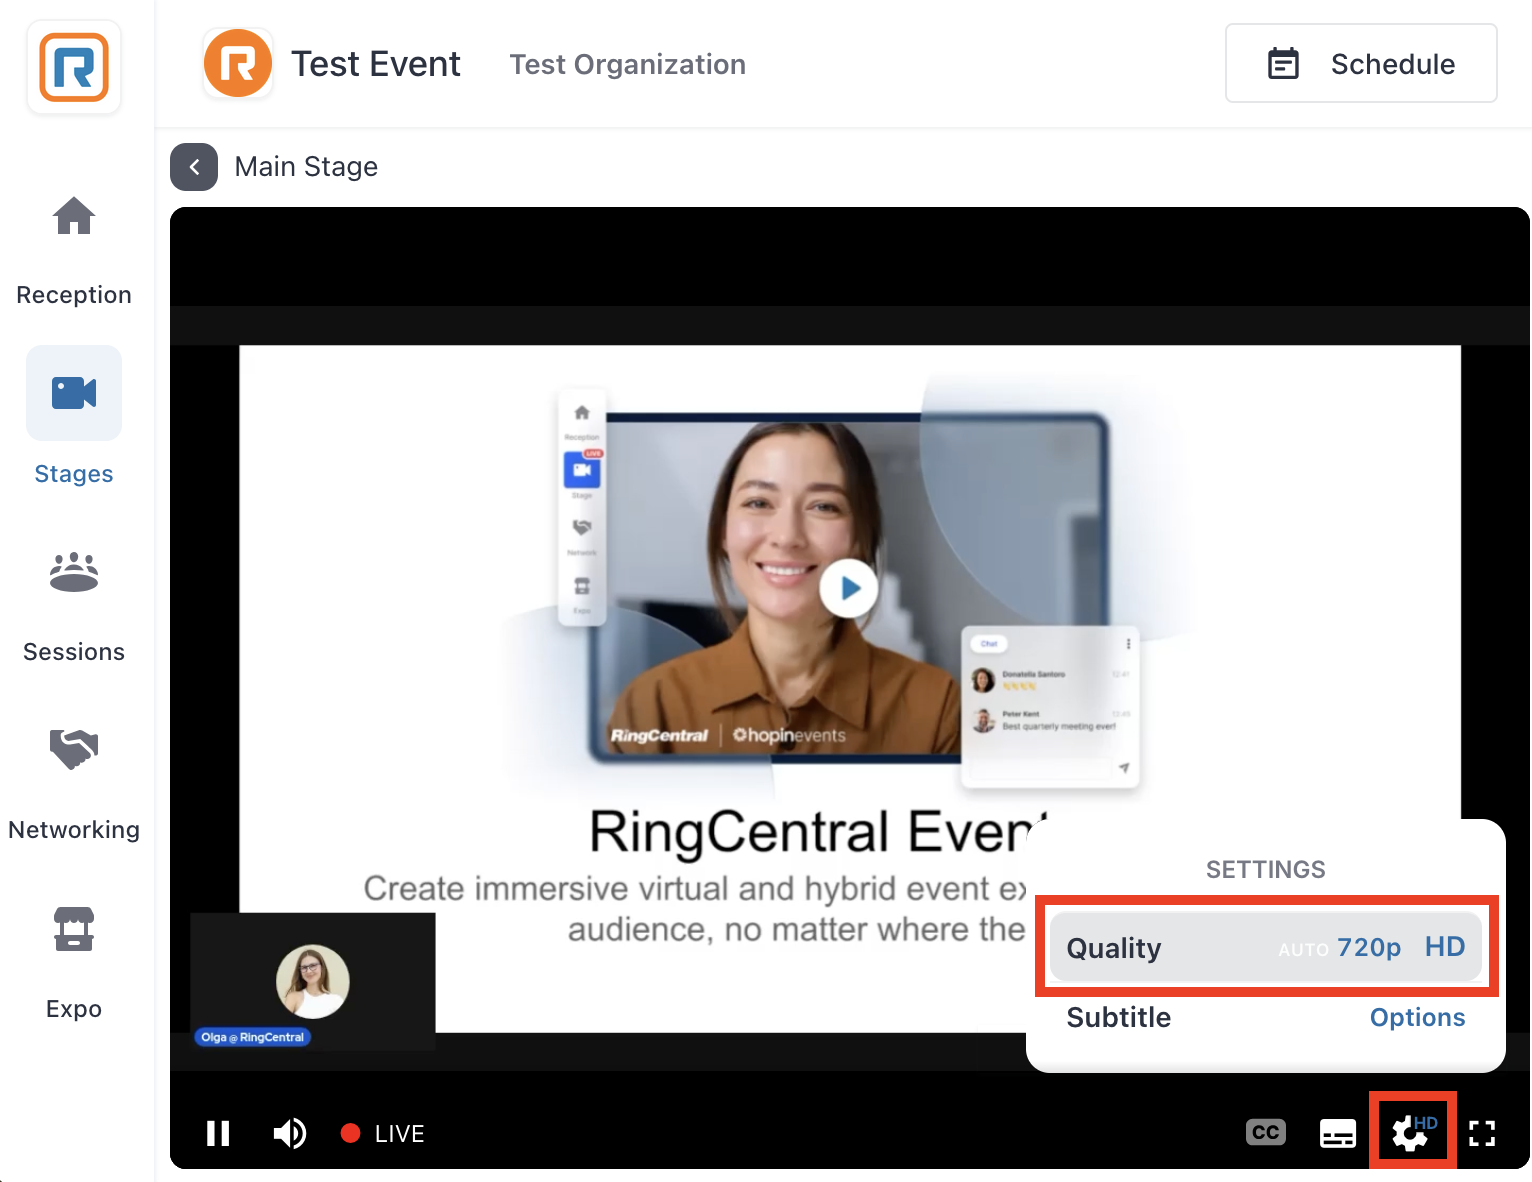The height and width of the screenshot is (1182, 1532).
Task: Click the Stages label in sidebar
Action: (x=74, y=474)
